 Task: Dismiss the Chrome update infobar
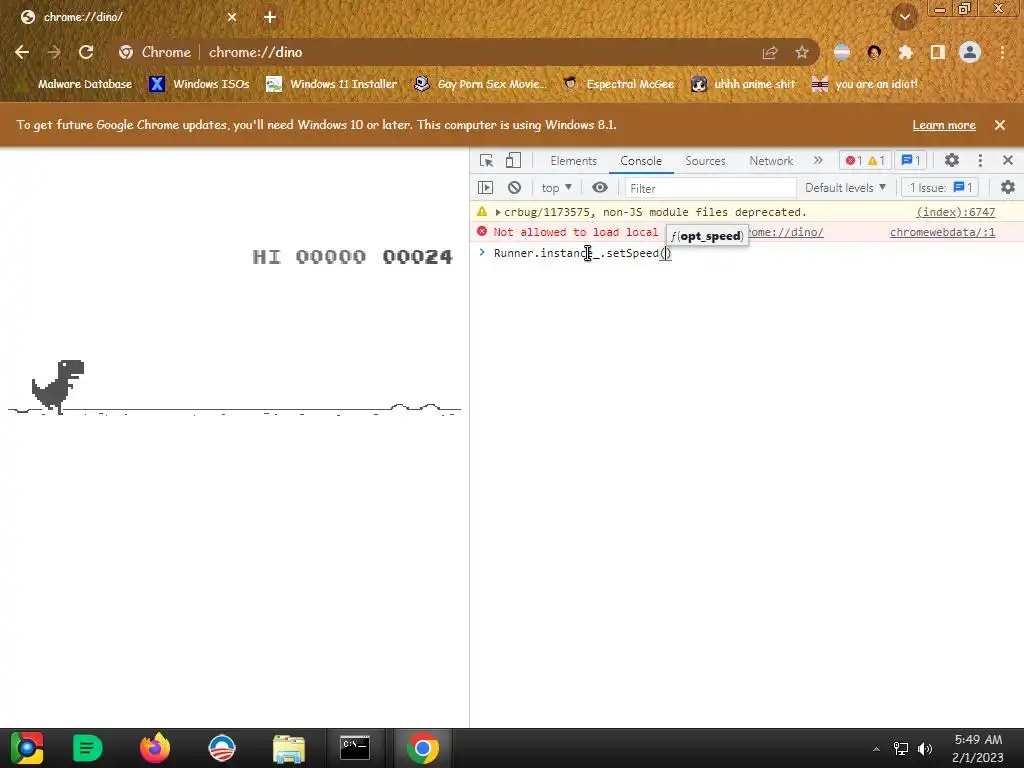1000,125
